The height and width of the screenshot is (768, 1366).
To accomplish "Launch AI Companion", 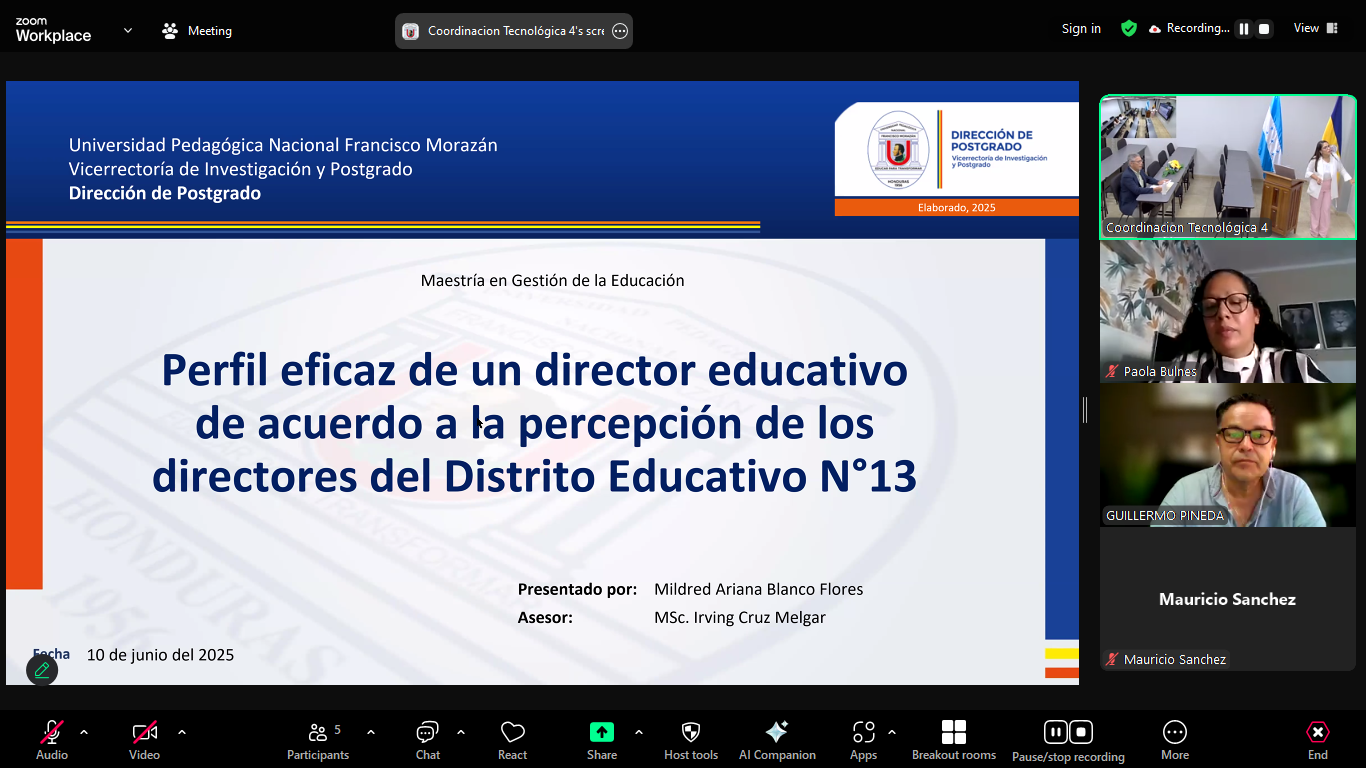I will point(777,740).
